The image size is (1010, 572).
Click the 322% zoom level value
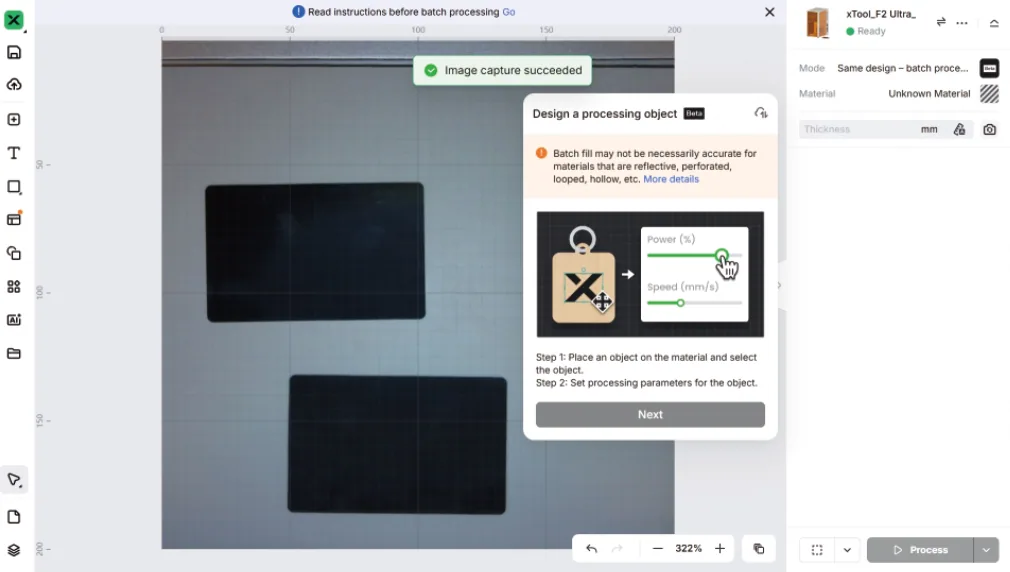pos(688,549)
